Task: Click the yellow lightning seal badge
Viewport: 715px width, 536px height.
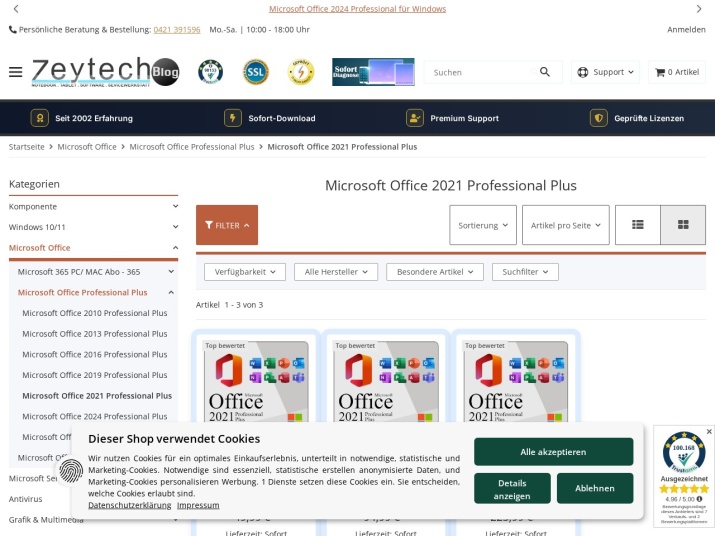Action: click(301, 72)
